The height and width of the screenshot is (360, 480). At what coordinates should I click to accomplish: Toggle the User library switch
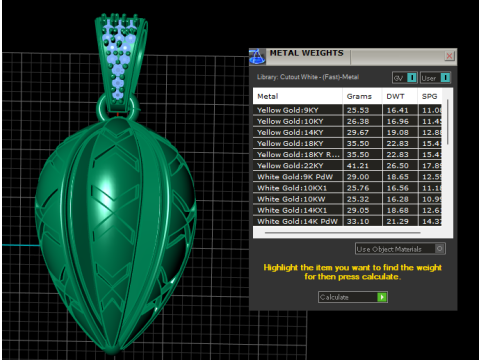coord(435,78)
